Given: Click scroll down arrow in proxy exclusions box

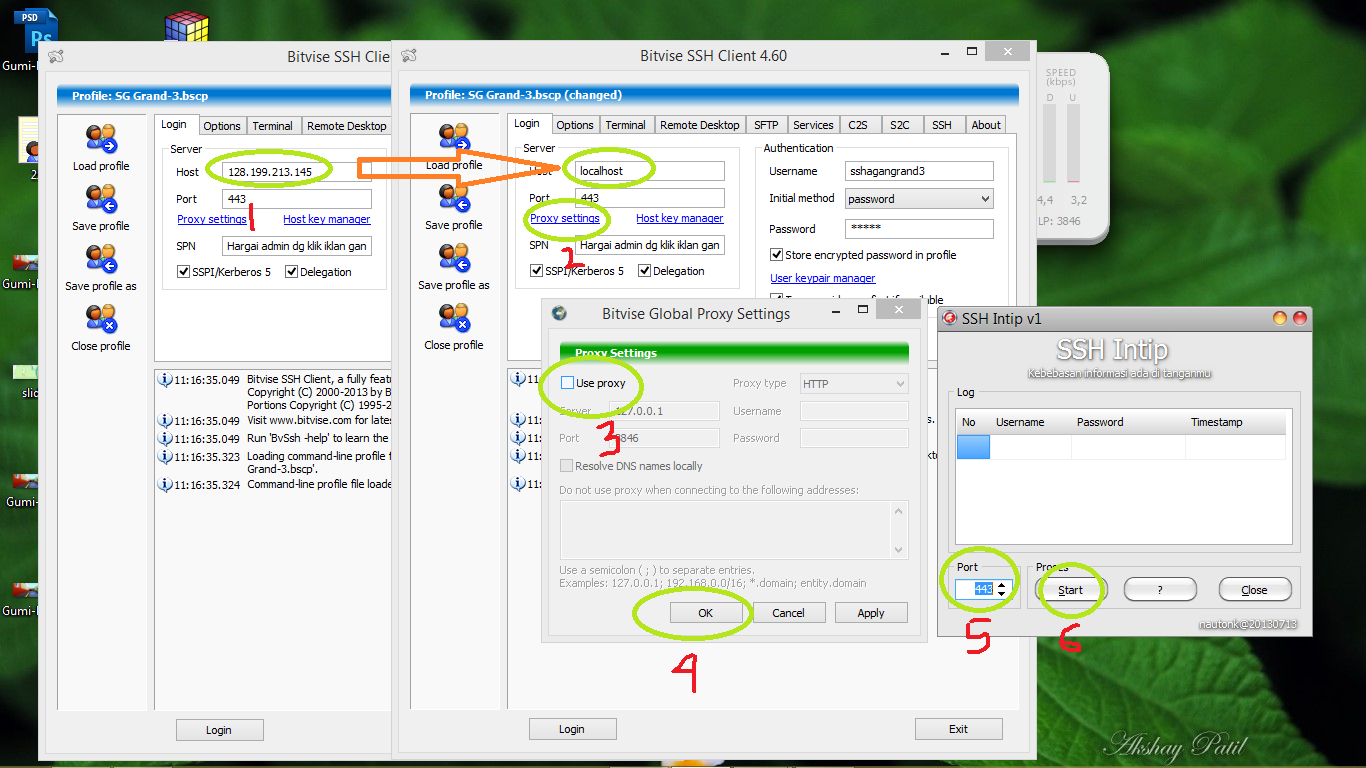Looking at the screenshot, I should click(x=899, y=550).
